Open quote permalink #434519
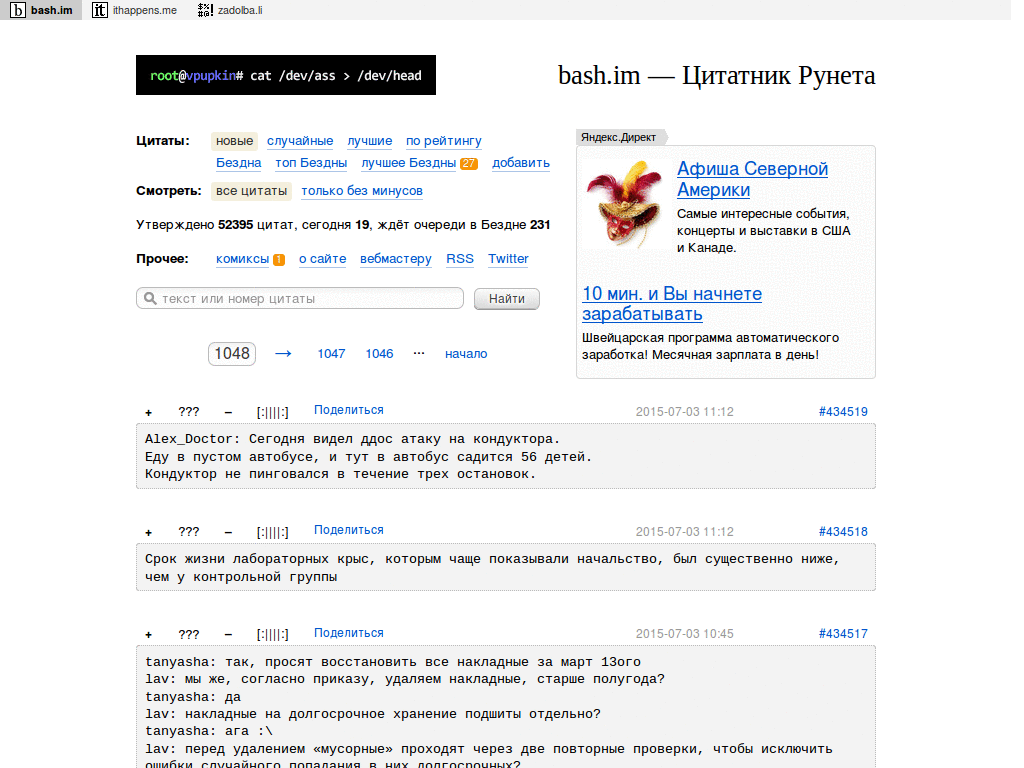The height and width of the screenshot is (768, 1024). (843, 412)
